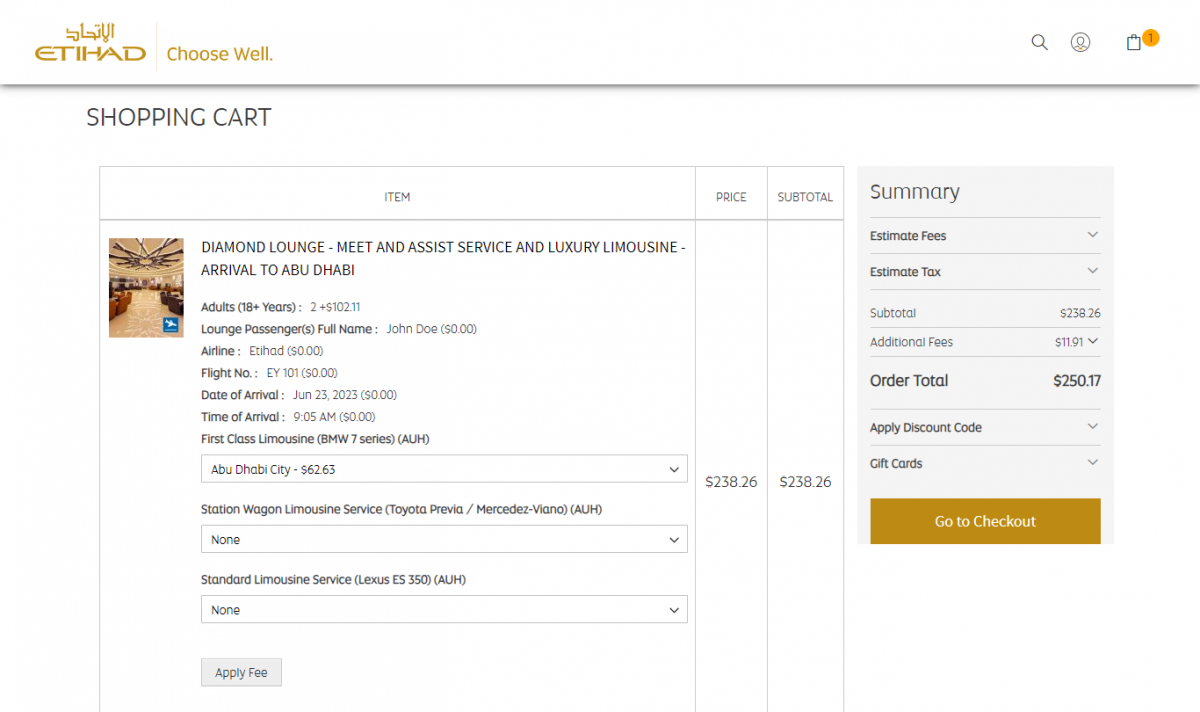
Task: Expand Additional Fees breakdown chevron
Action: click(x=1093, y=341)
